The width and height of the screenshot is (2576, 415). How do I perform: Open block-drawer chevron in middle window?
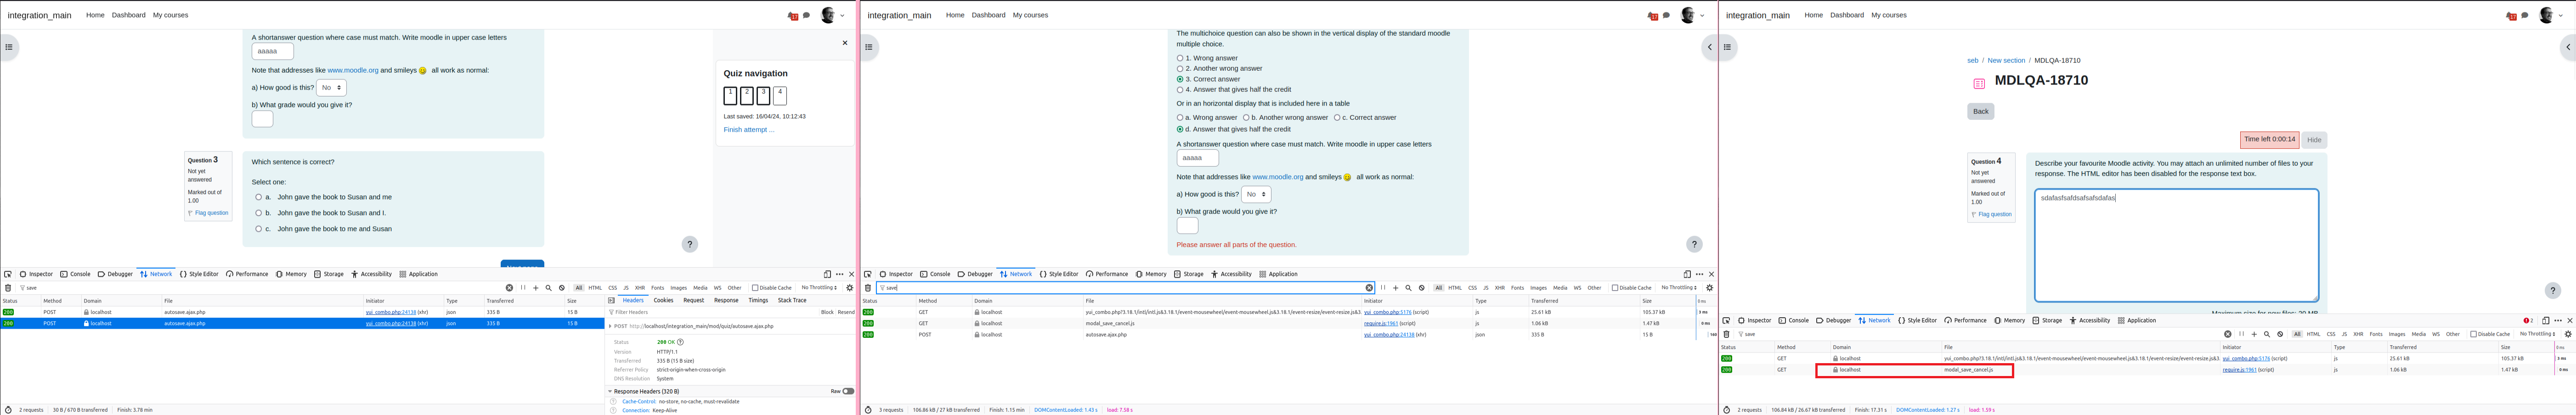[x=1710, y=47]
